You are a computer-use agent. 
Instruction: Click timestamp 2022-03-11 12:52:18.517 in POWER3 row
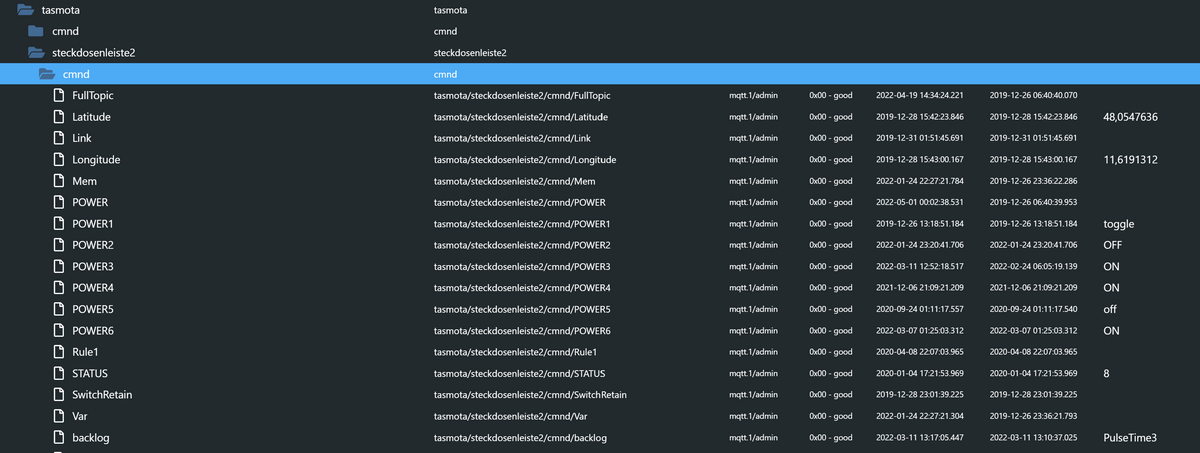click(x=919, y=266)
